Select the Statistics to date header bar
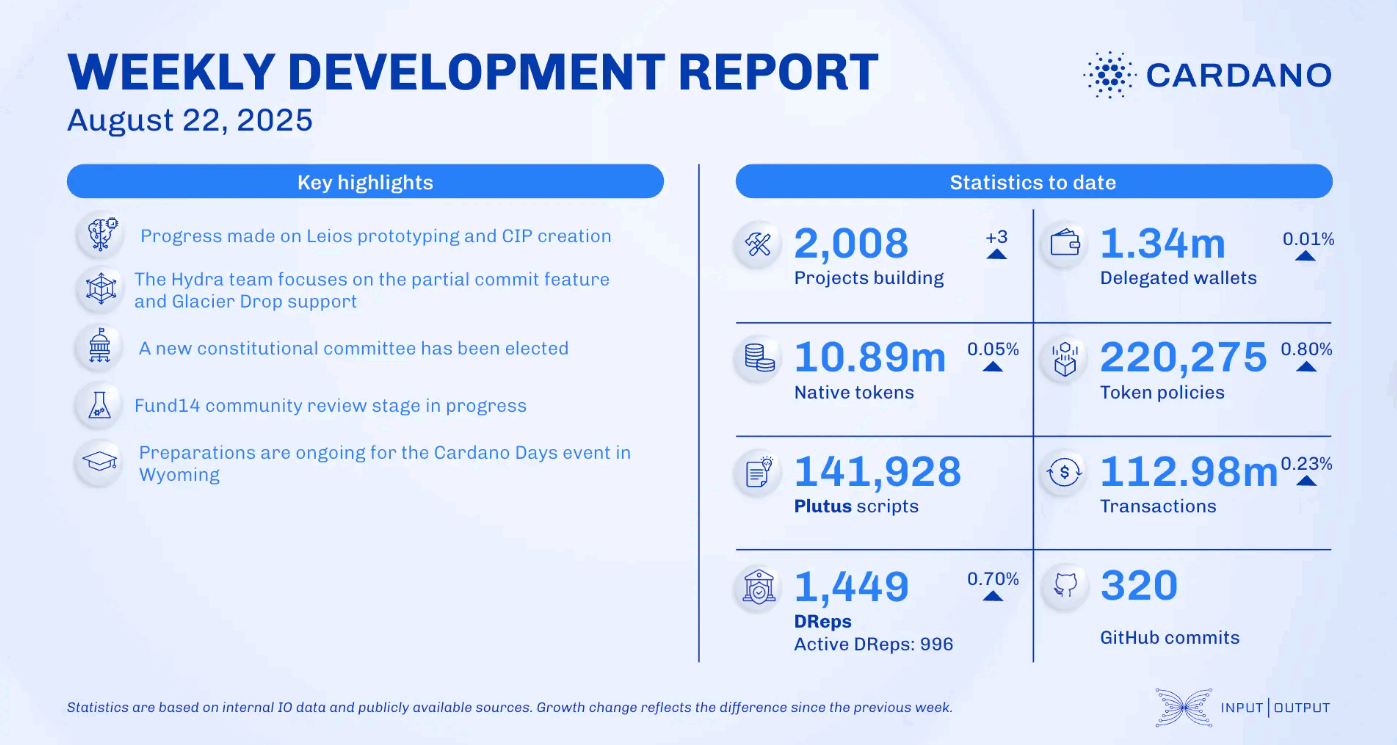Image resolution: width=1397 pixels, height=745 pixels. (x=1034, y=182)
